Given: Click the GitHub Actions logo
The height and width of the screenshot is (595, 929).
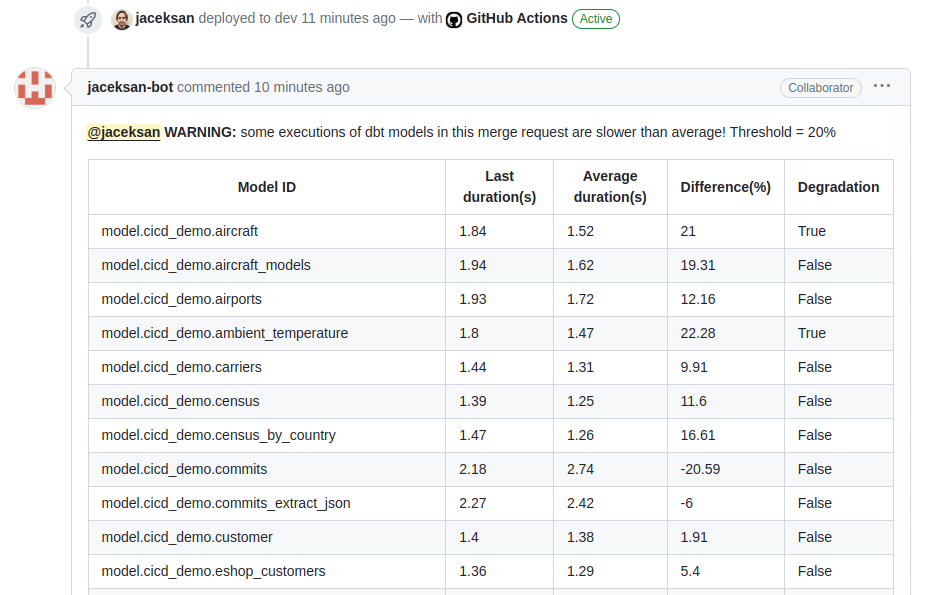Looking at the screenshot, I should pyautogui.click(x=456, y=18).
